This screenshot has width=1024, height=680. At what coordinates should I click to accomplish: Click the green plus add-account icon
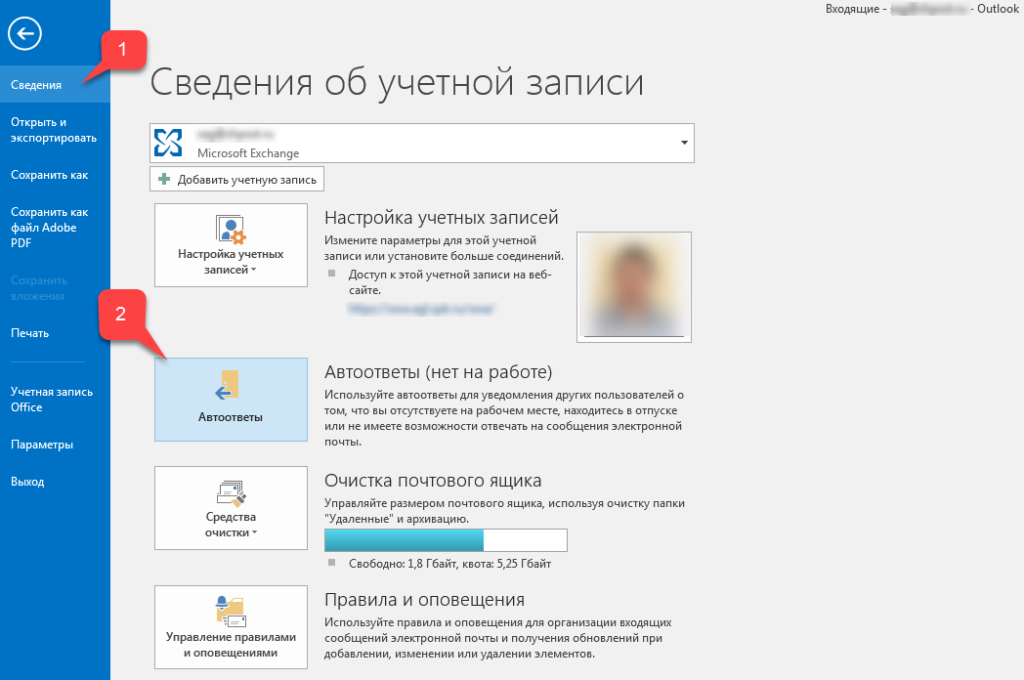(x=164, y=179)
